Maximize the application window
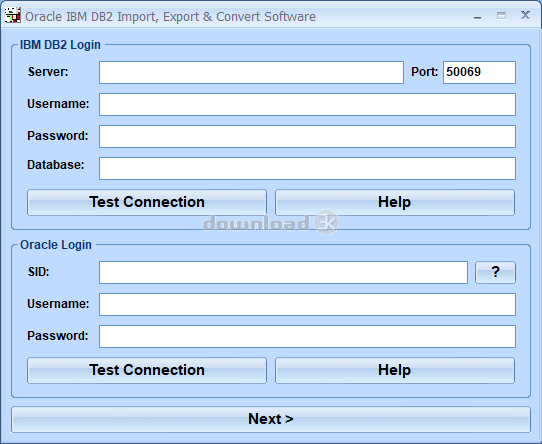This screenshot has height=444, width=542. click(501, 16)
